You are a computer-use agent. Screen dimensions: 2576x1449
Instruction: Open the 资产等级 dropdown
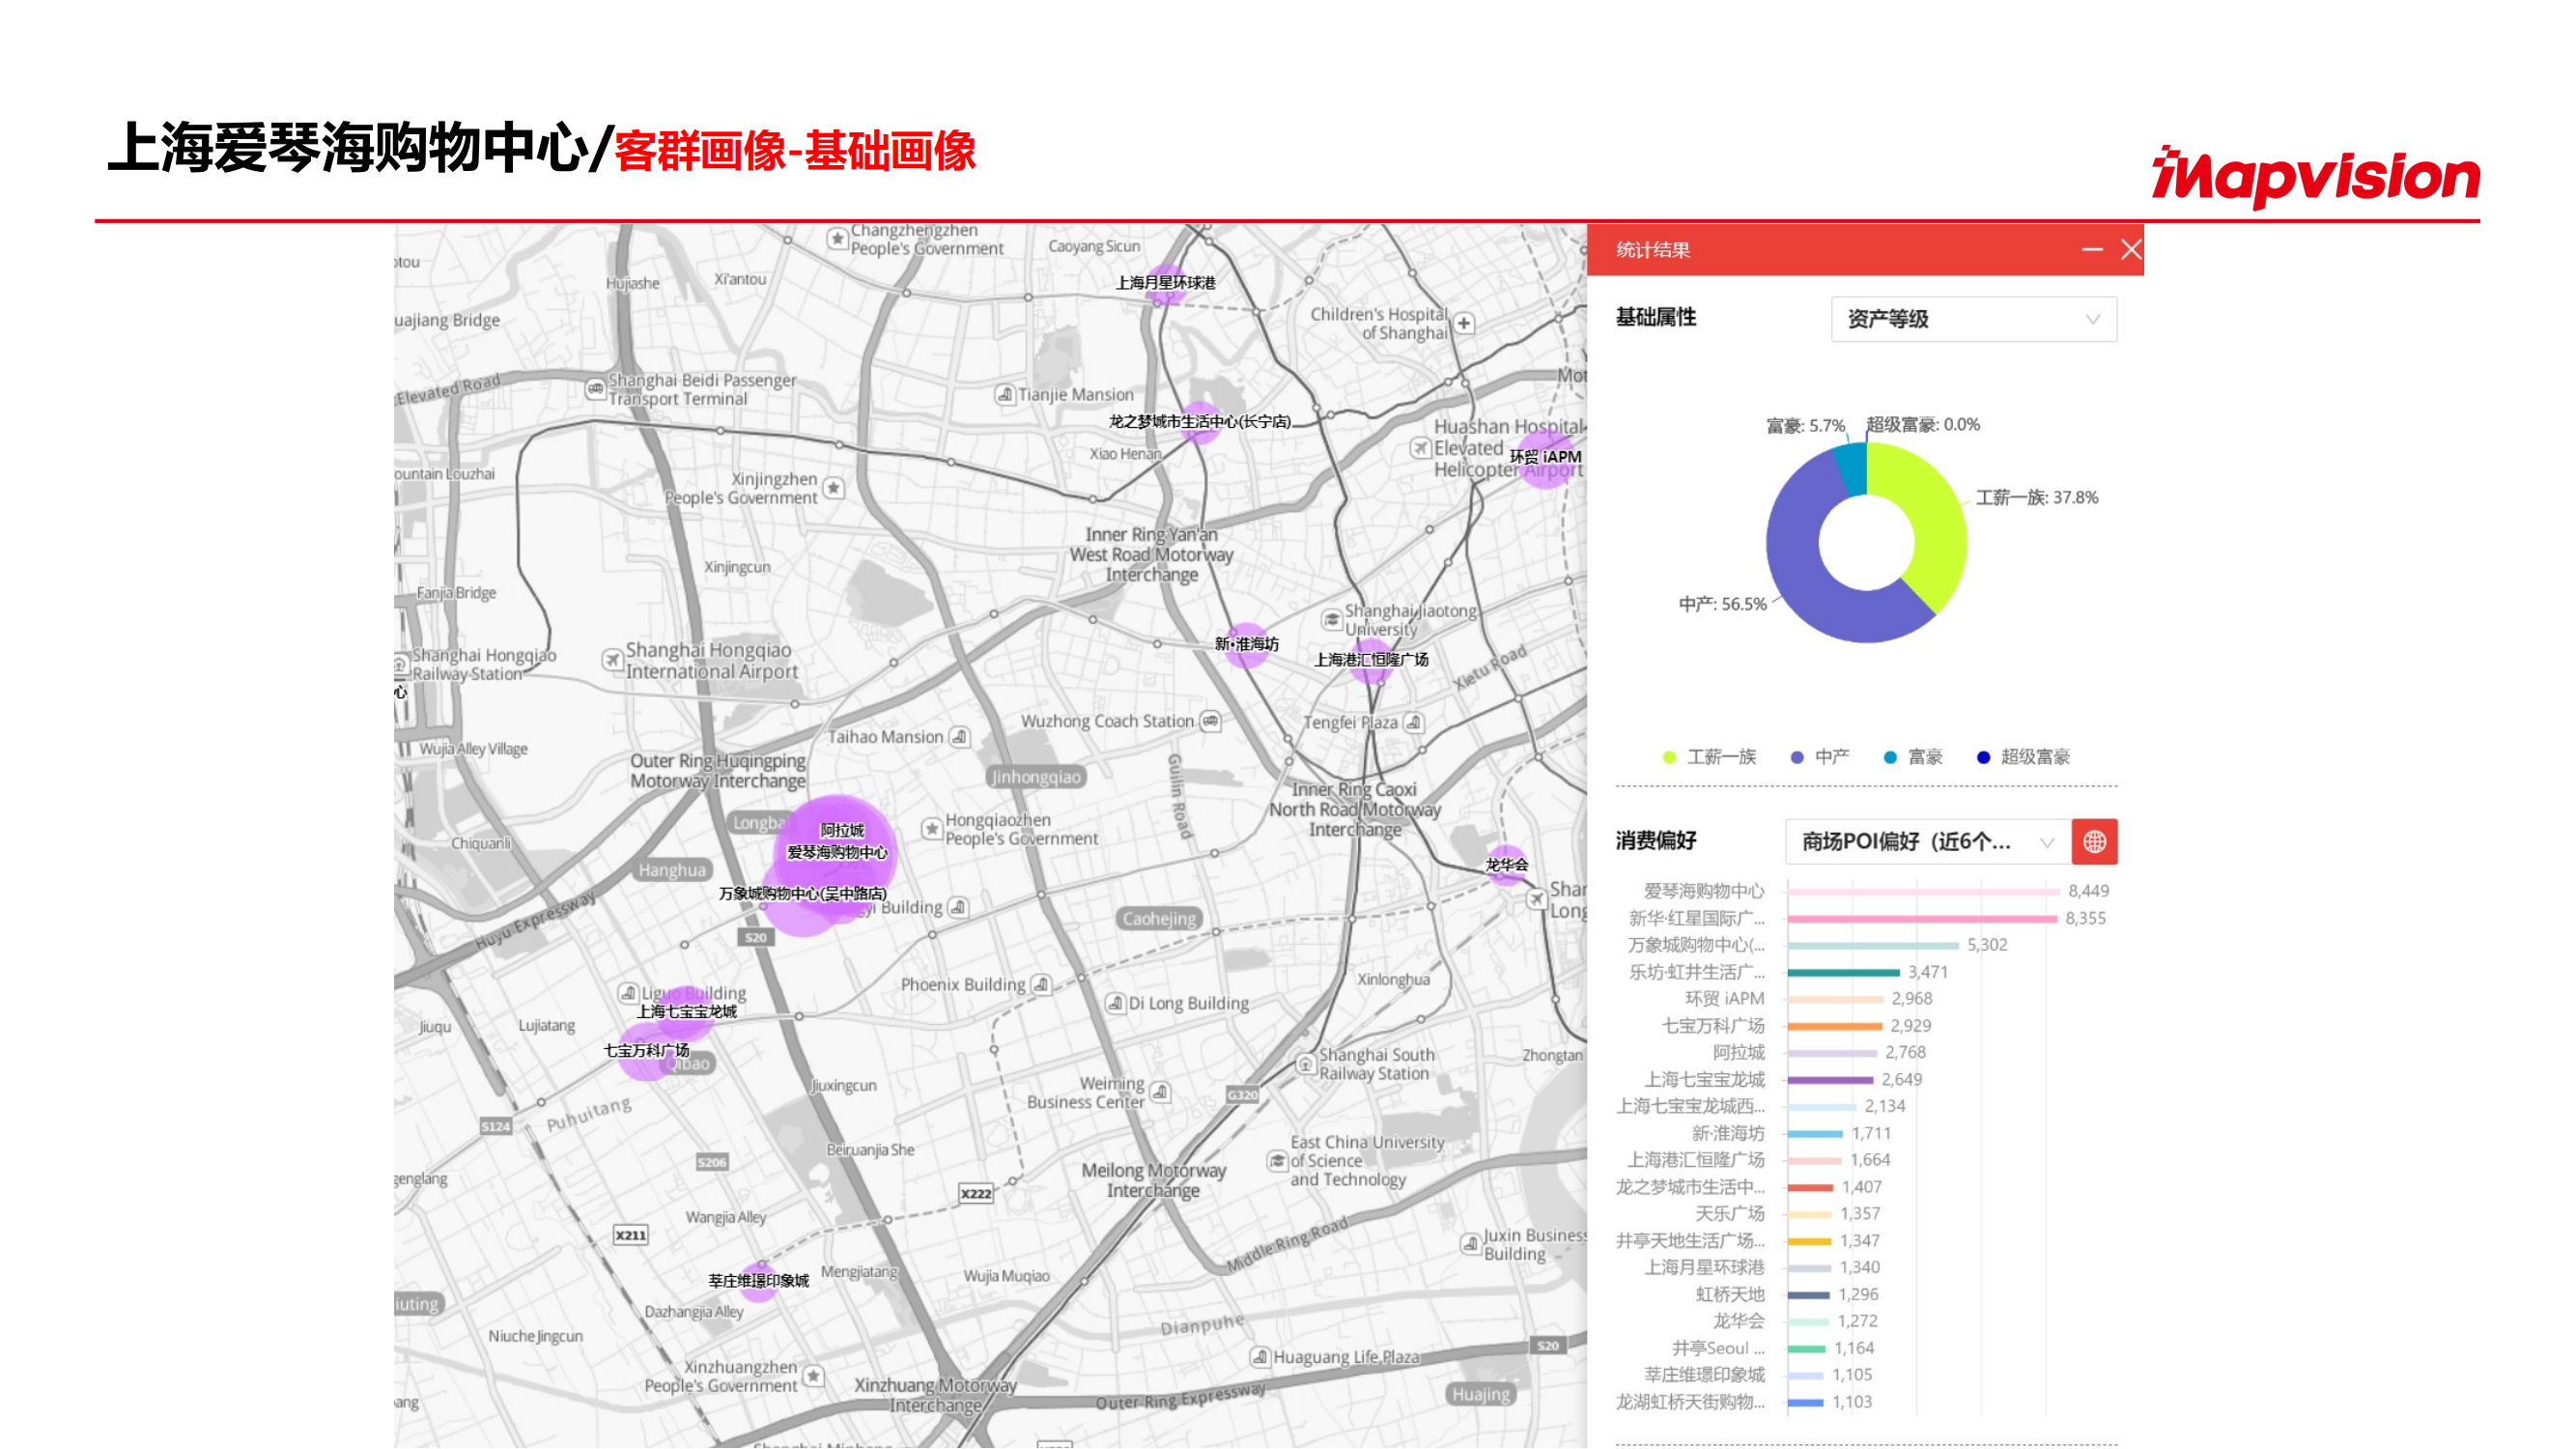tap(1973, 319)
